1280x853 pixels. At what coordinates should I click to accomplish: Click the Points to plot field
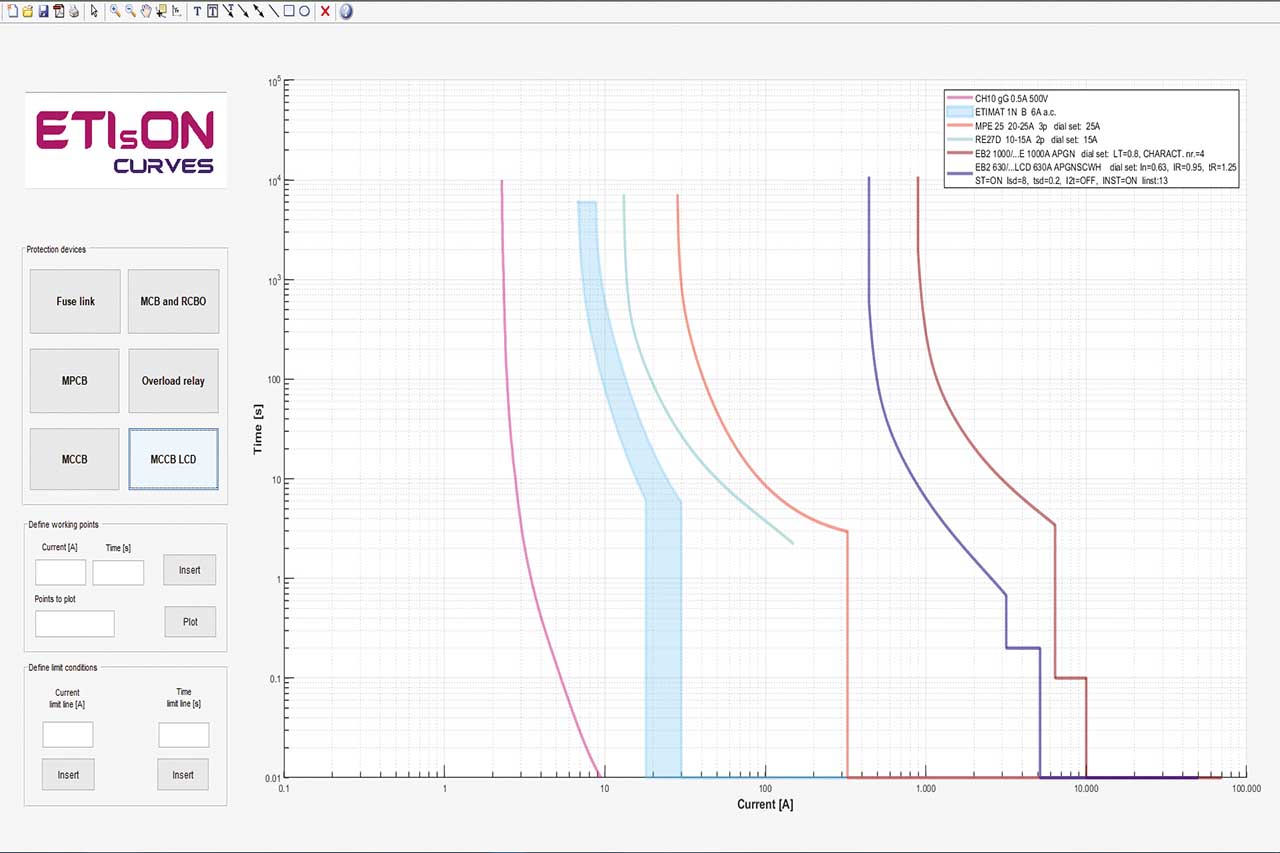click(75, 624)
